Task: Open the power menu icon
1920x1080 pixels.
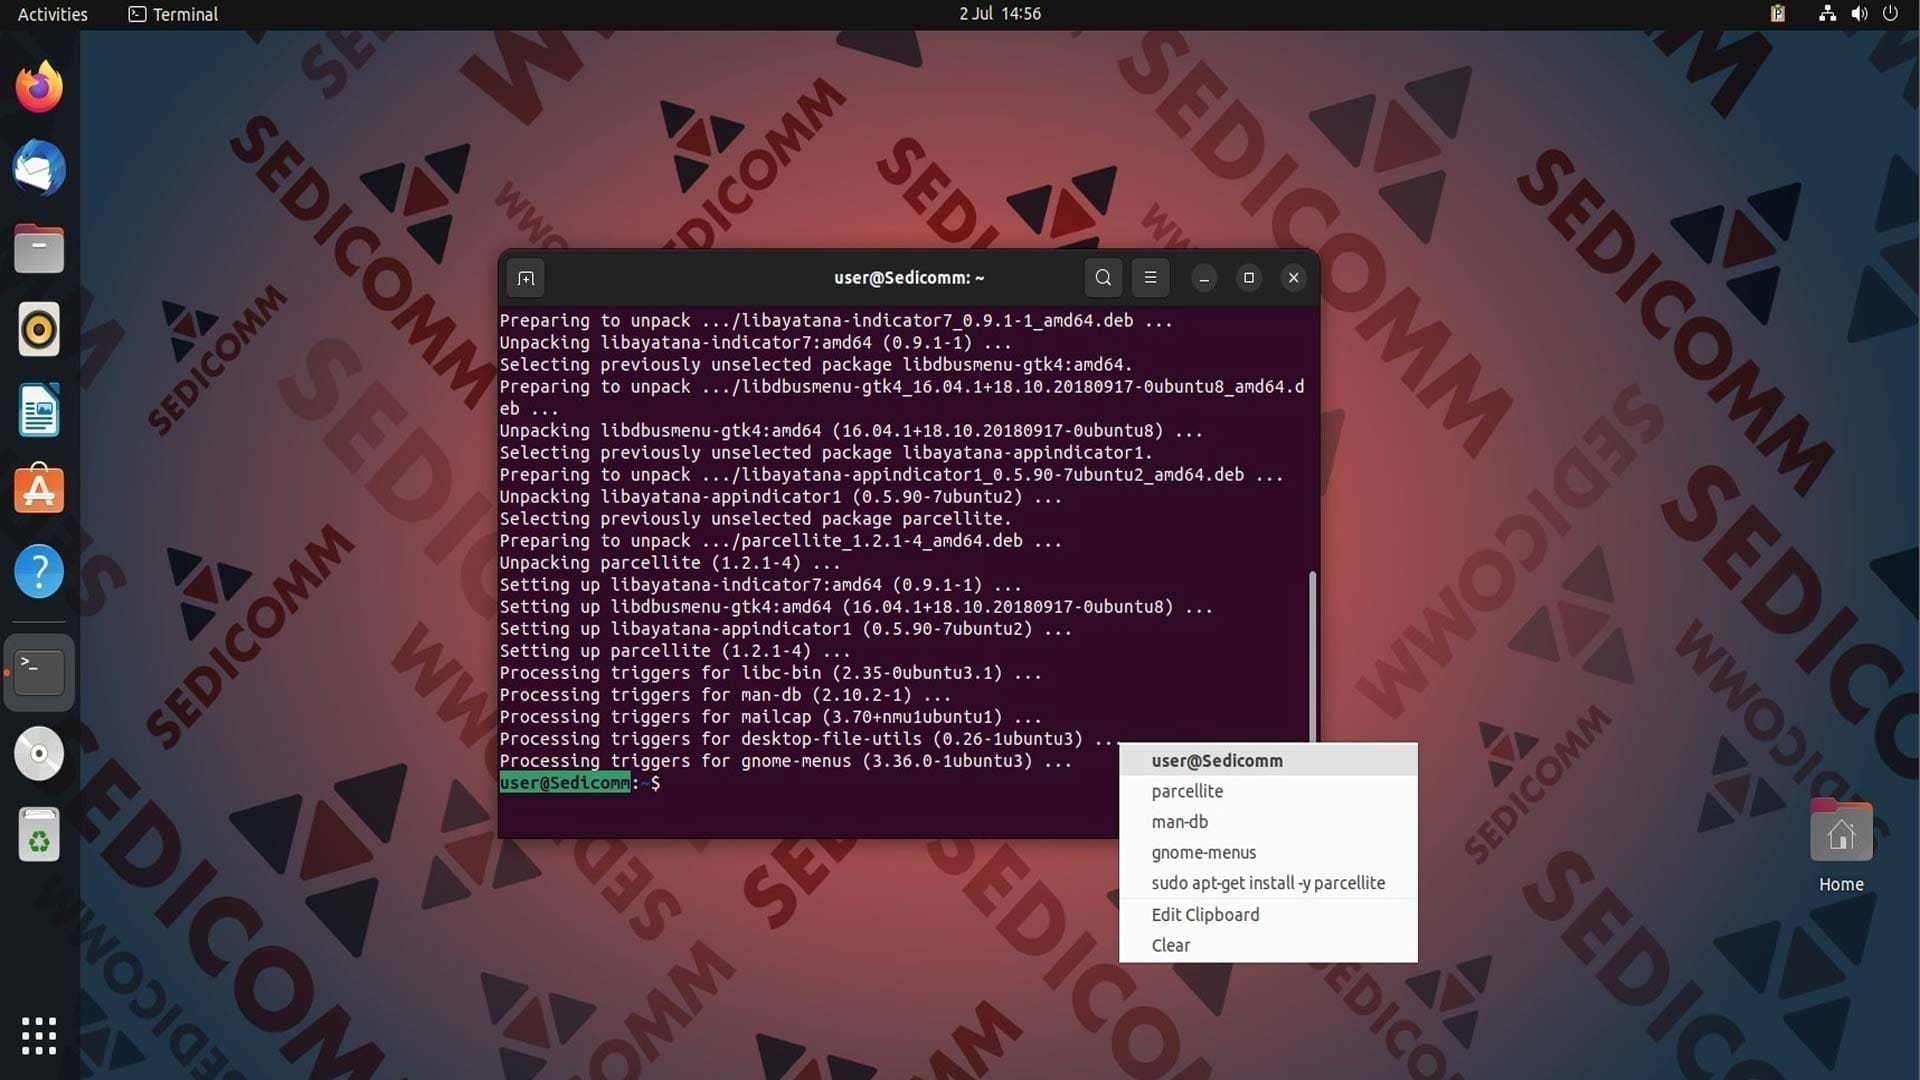Action: 1890,14
